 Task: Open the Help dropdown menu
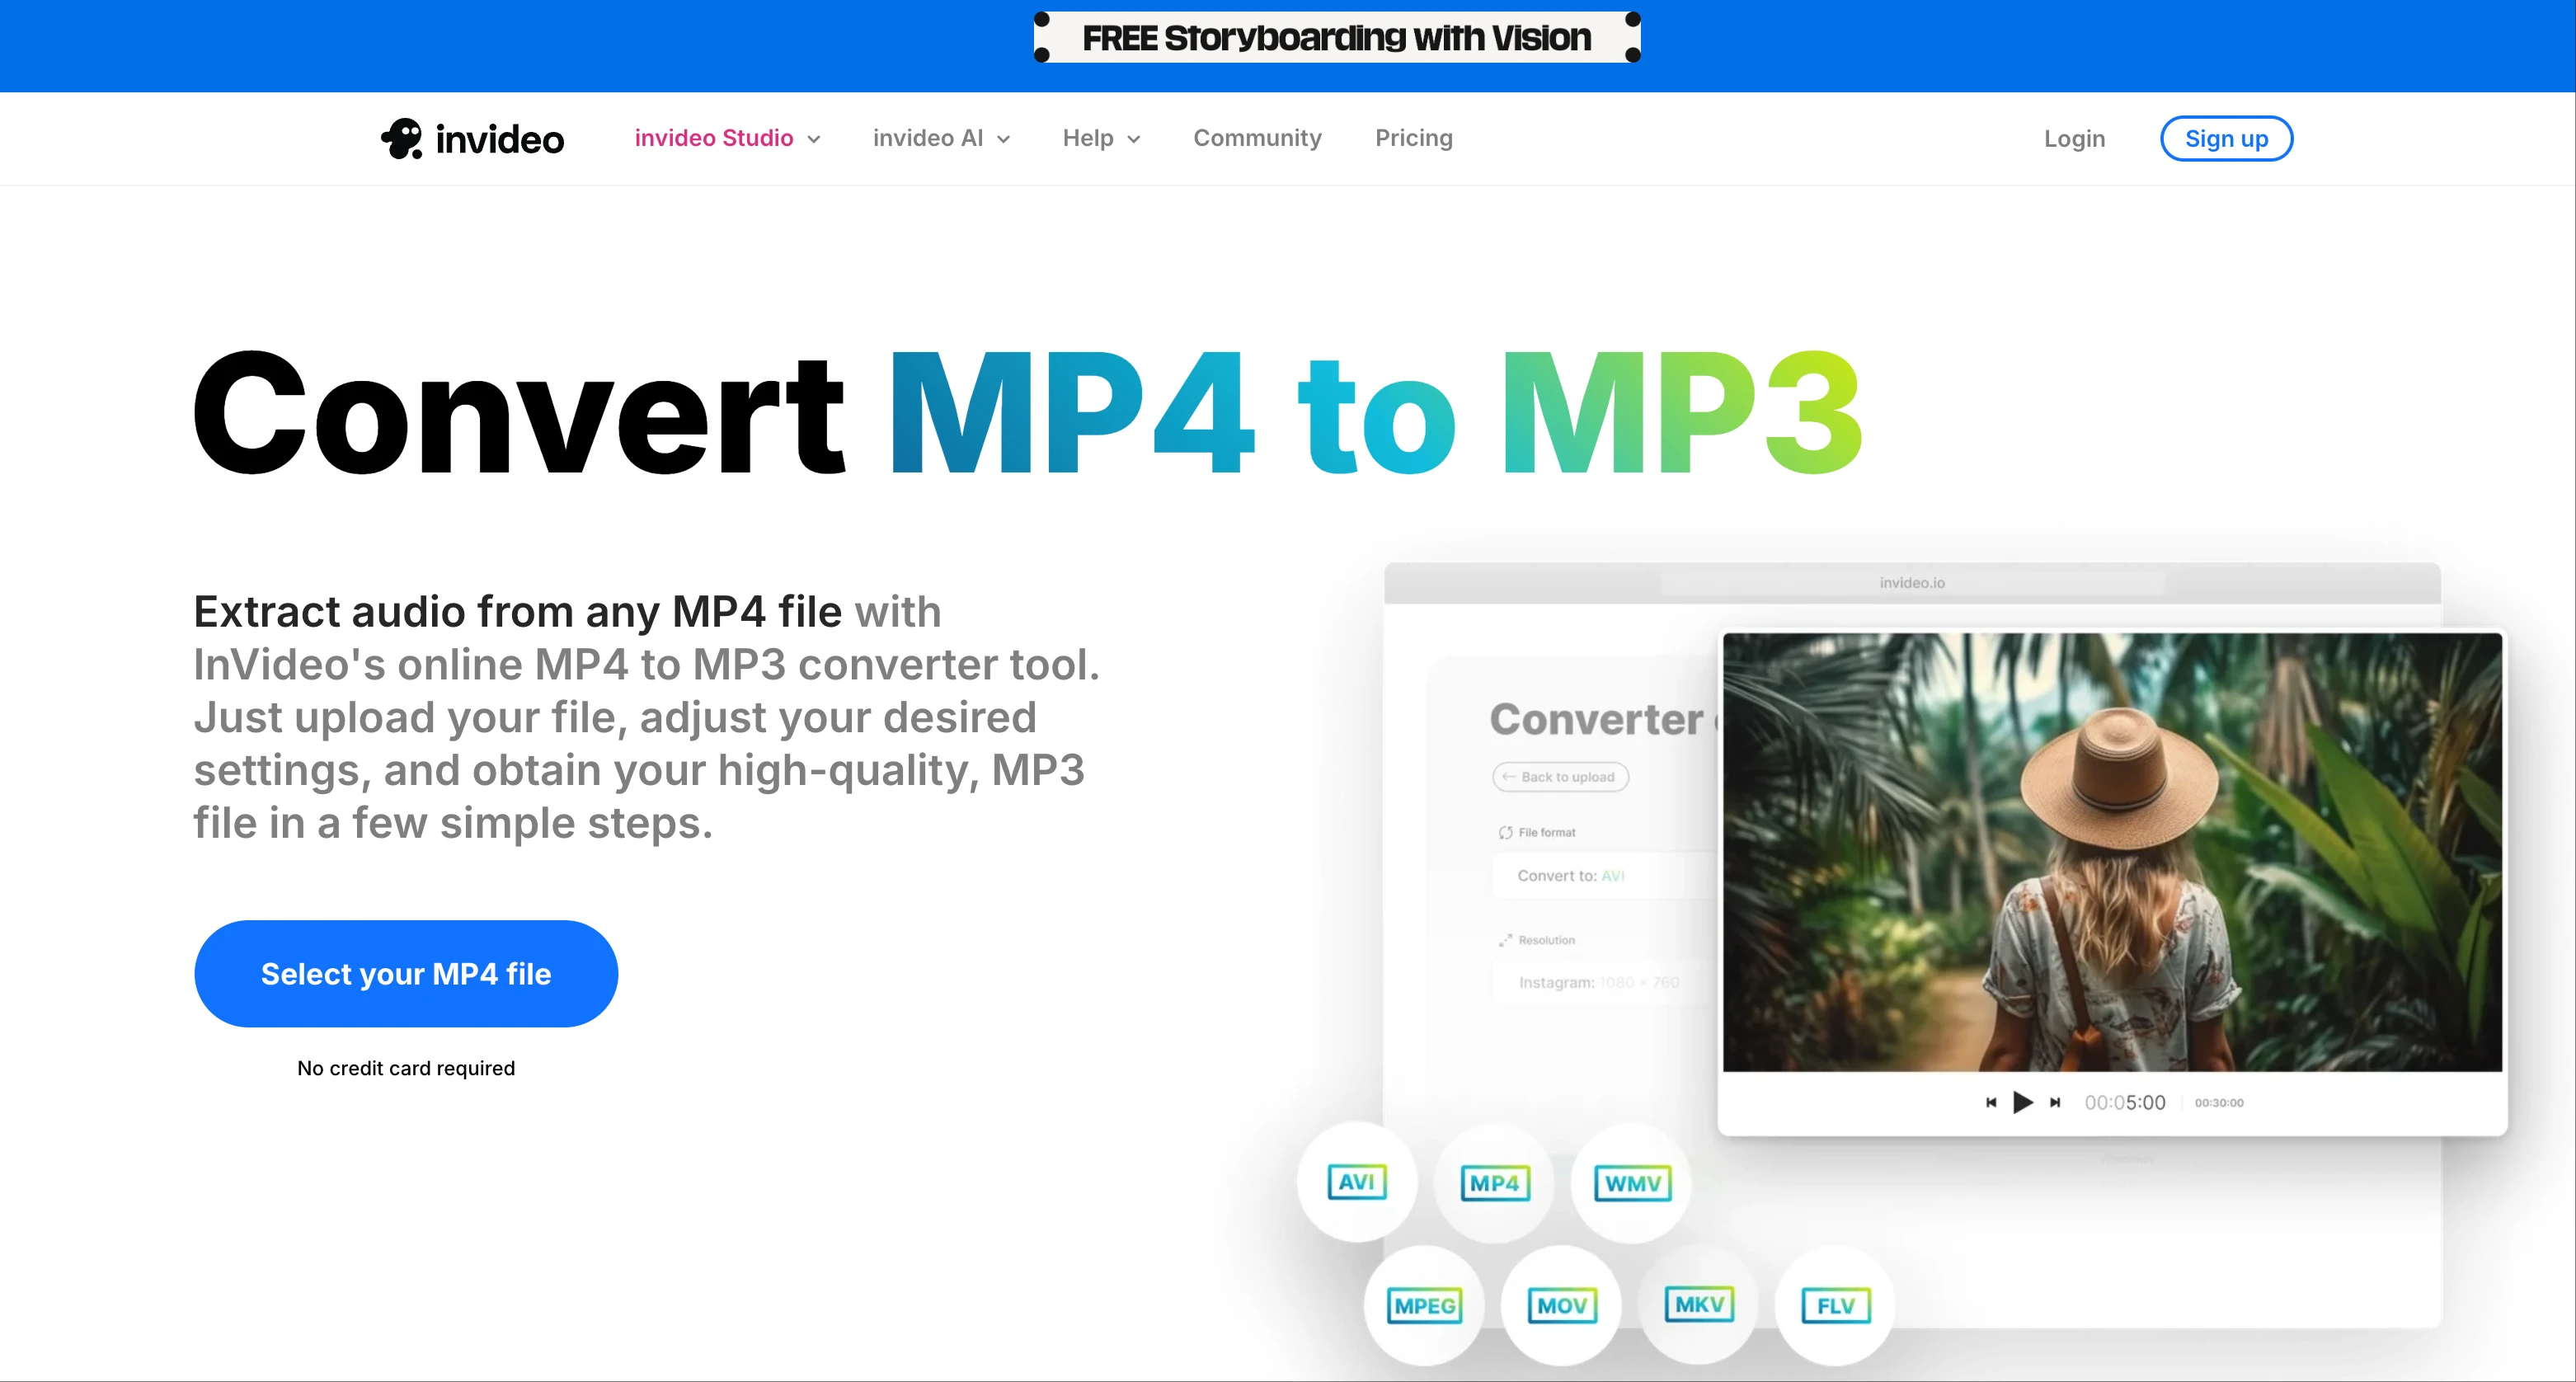pos(1100,138)
